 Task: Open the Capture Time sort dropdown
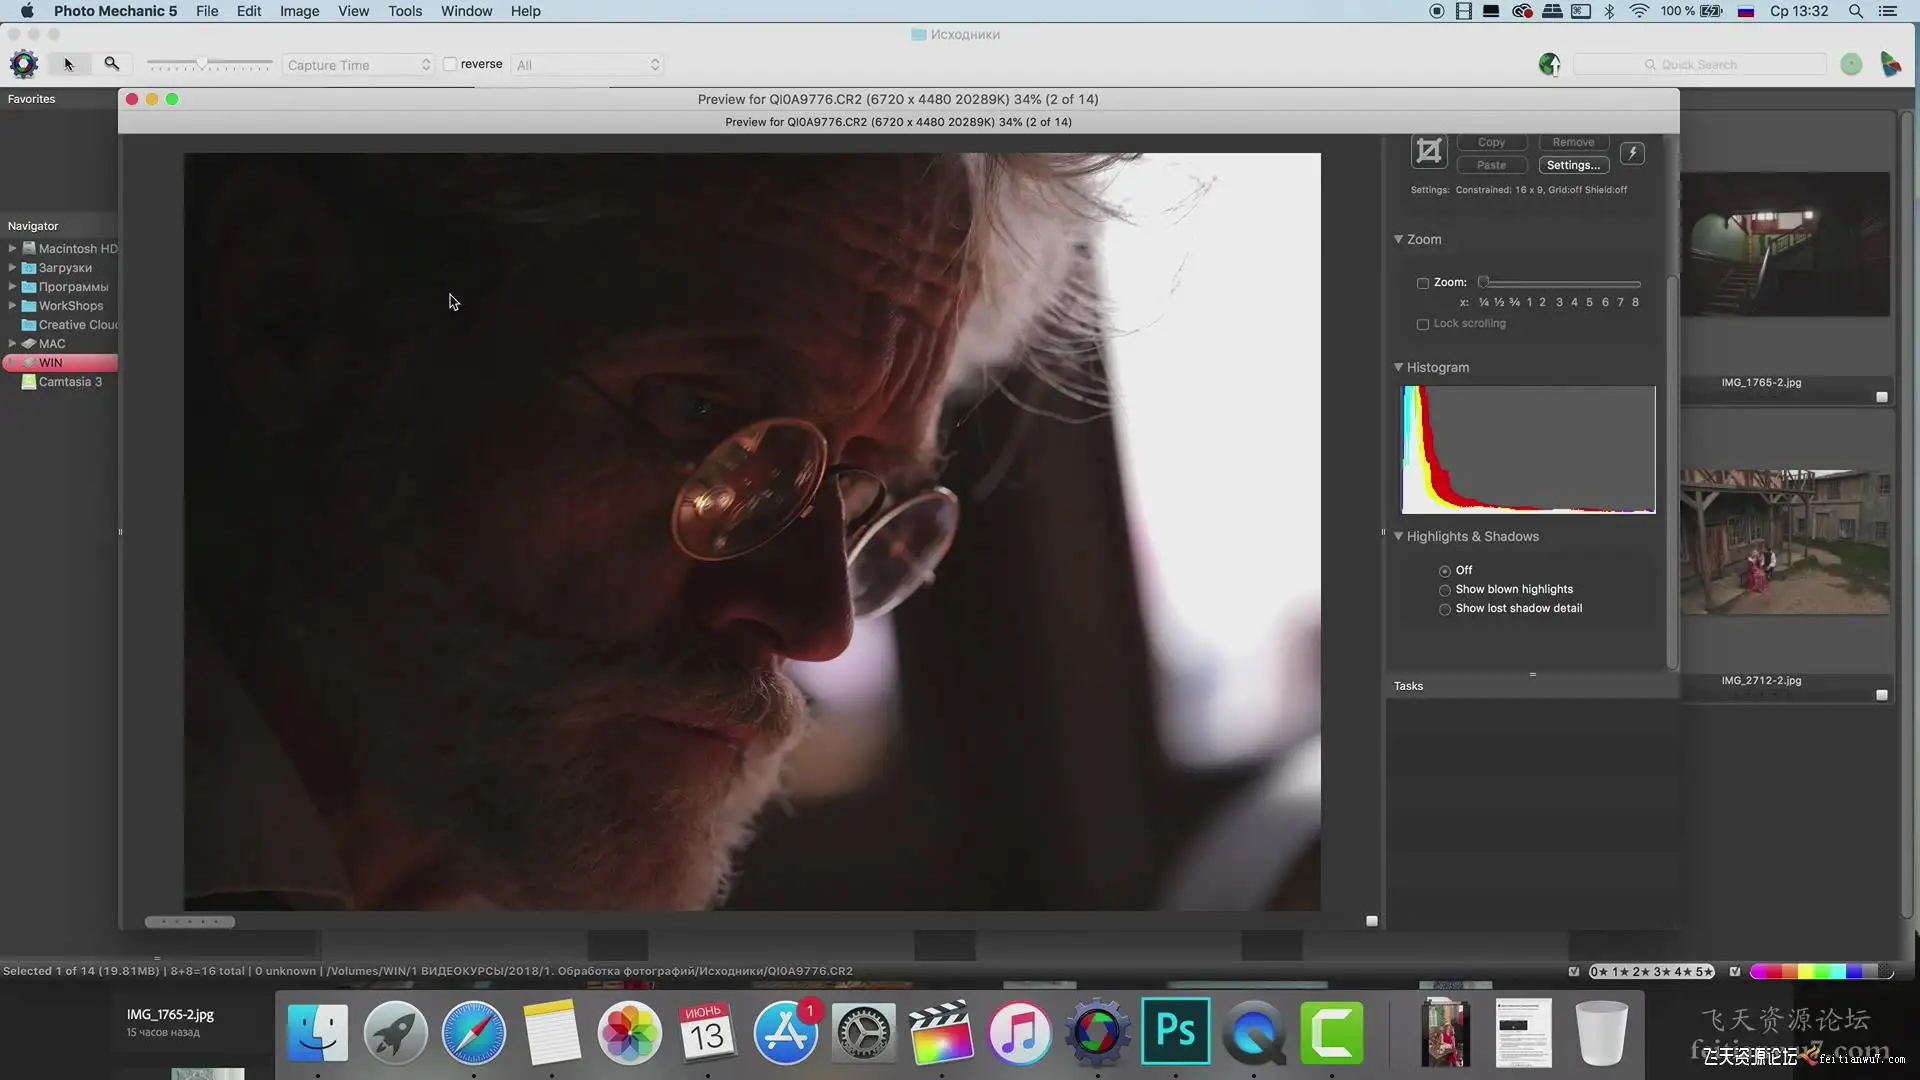(x=358, y=65)
